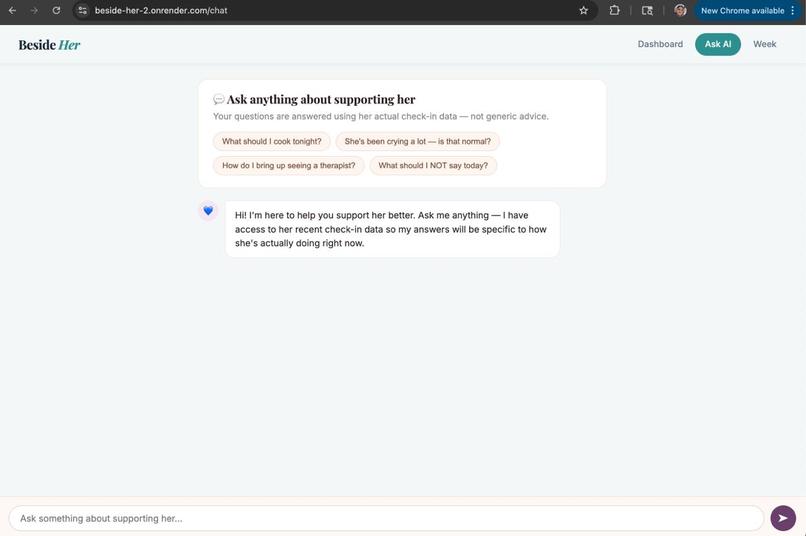Open the Chrome extensions puzzle icon
The image size is (806, 536).
(x=614, y=10)
